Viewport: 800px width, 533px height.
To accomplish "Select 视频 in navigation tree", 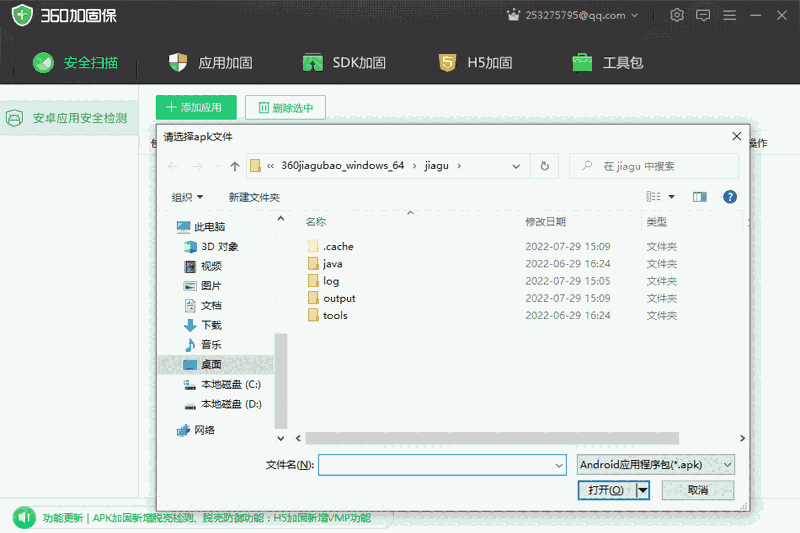I will 203,266.
